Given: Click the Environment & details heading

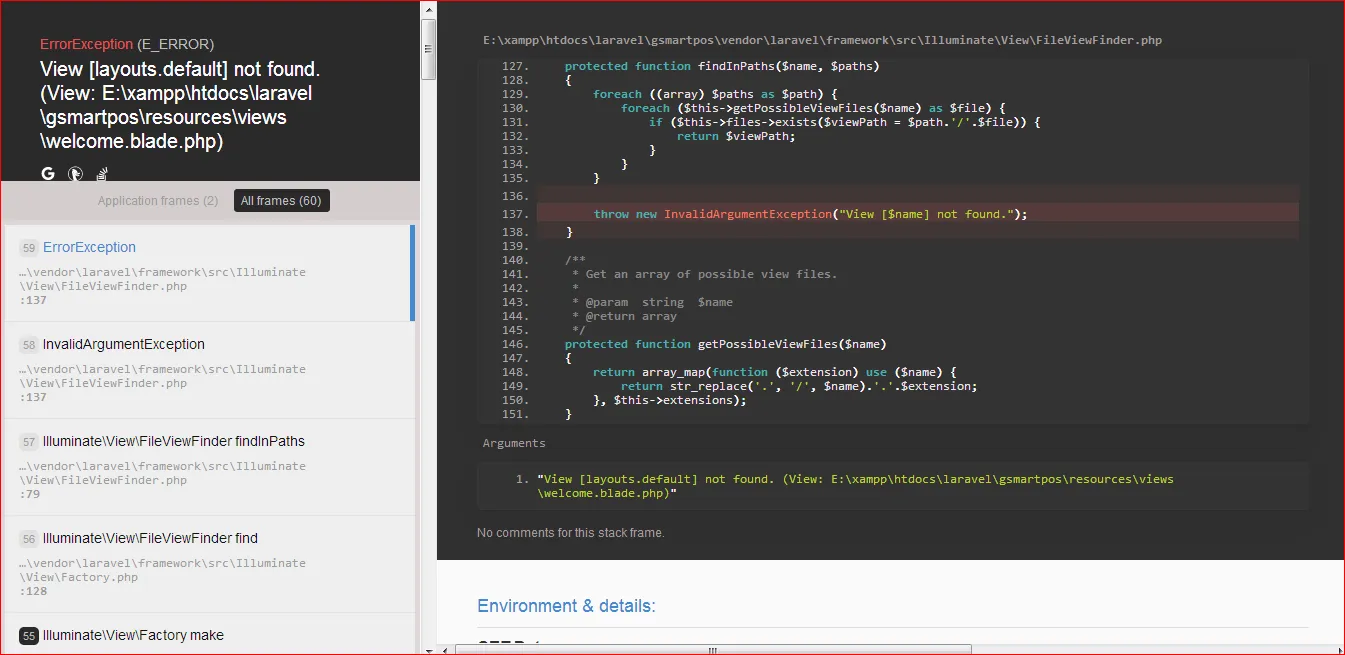Looking at the screenshot, I should pyautogui.click(x=566, y=606).
